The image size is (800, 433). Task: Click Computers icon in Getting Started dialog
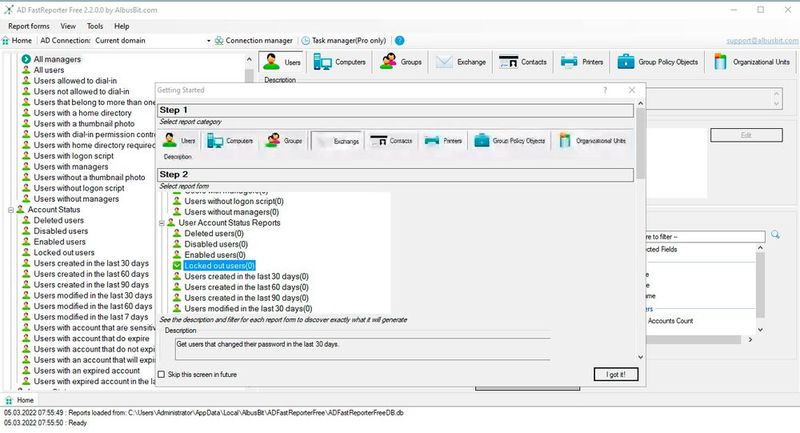230,140
